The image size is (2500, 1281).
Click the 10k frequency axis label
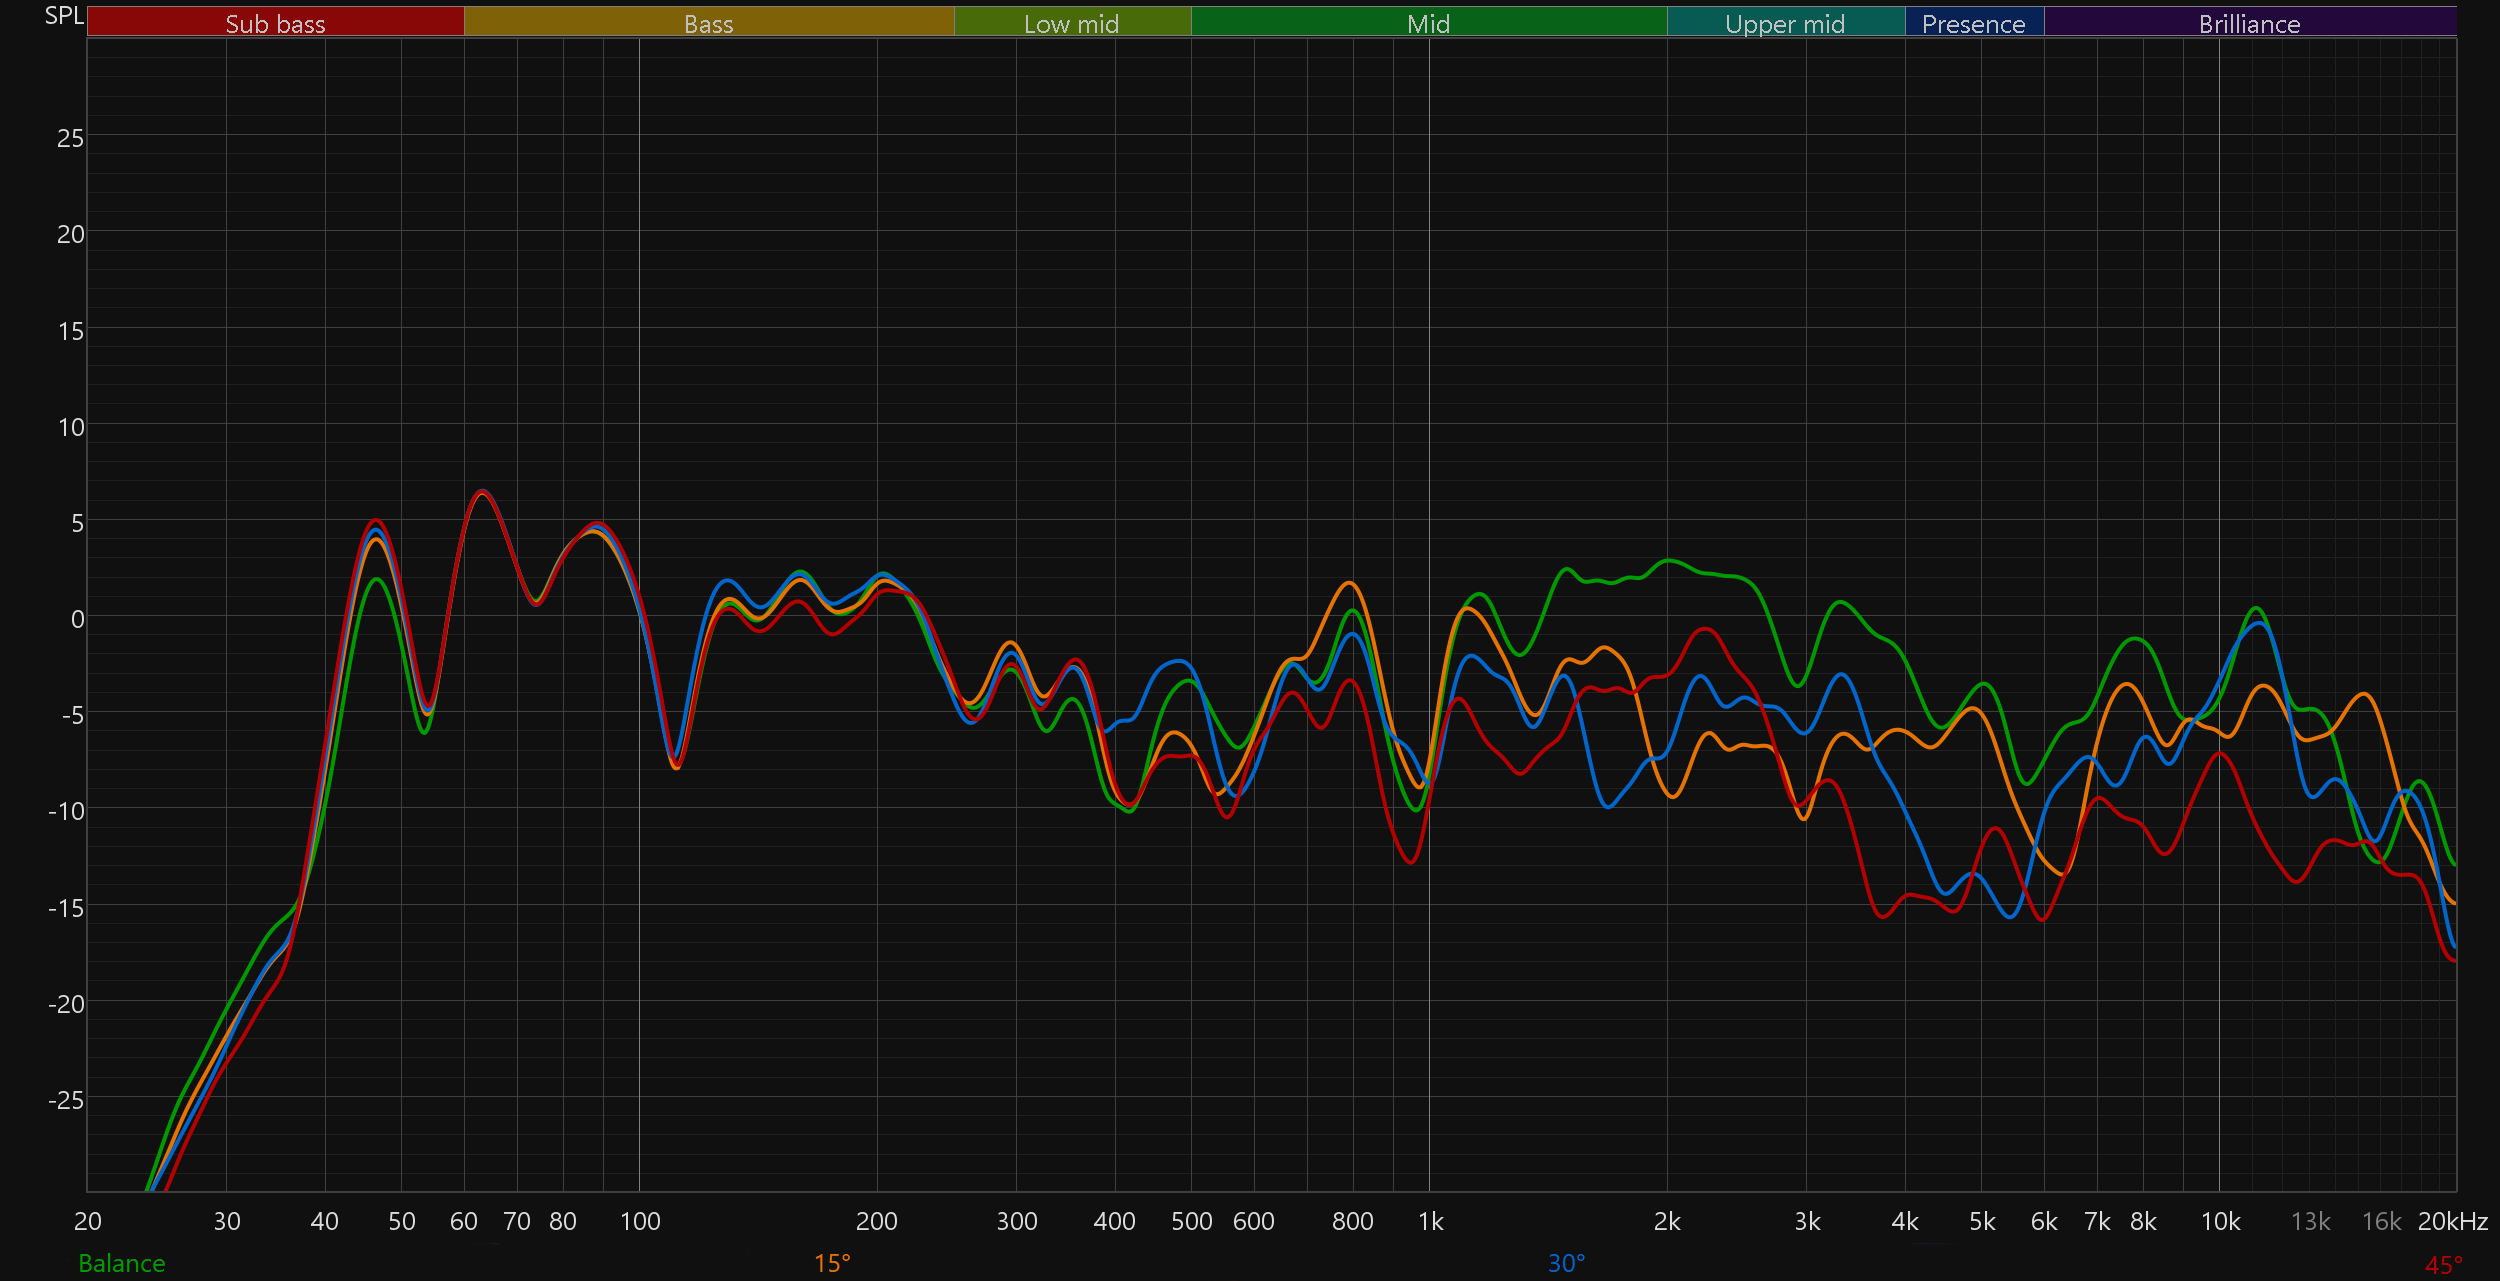[2220, 1222]
